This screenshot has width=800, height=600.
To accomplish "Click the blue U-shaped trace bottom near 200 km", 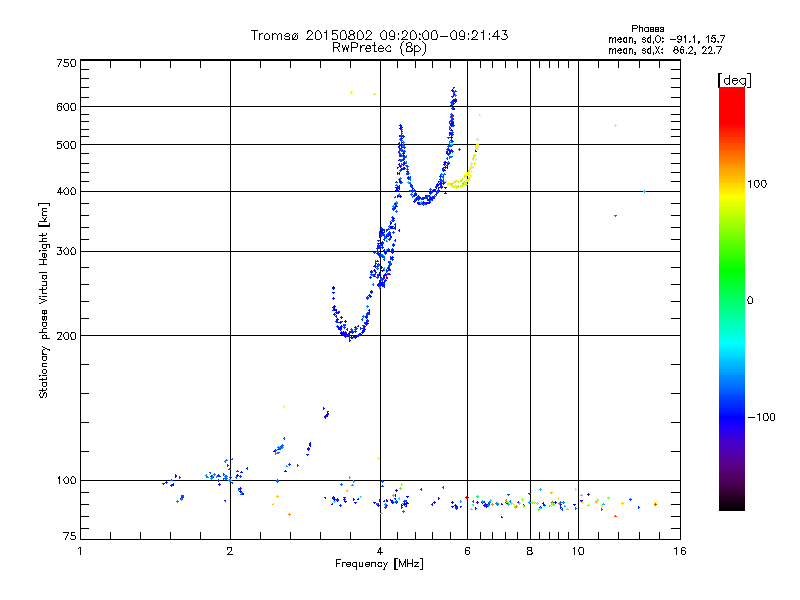I will click(x=351, y=334).
